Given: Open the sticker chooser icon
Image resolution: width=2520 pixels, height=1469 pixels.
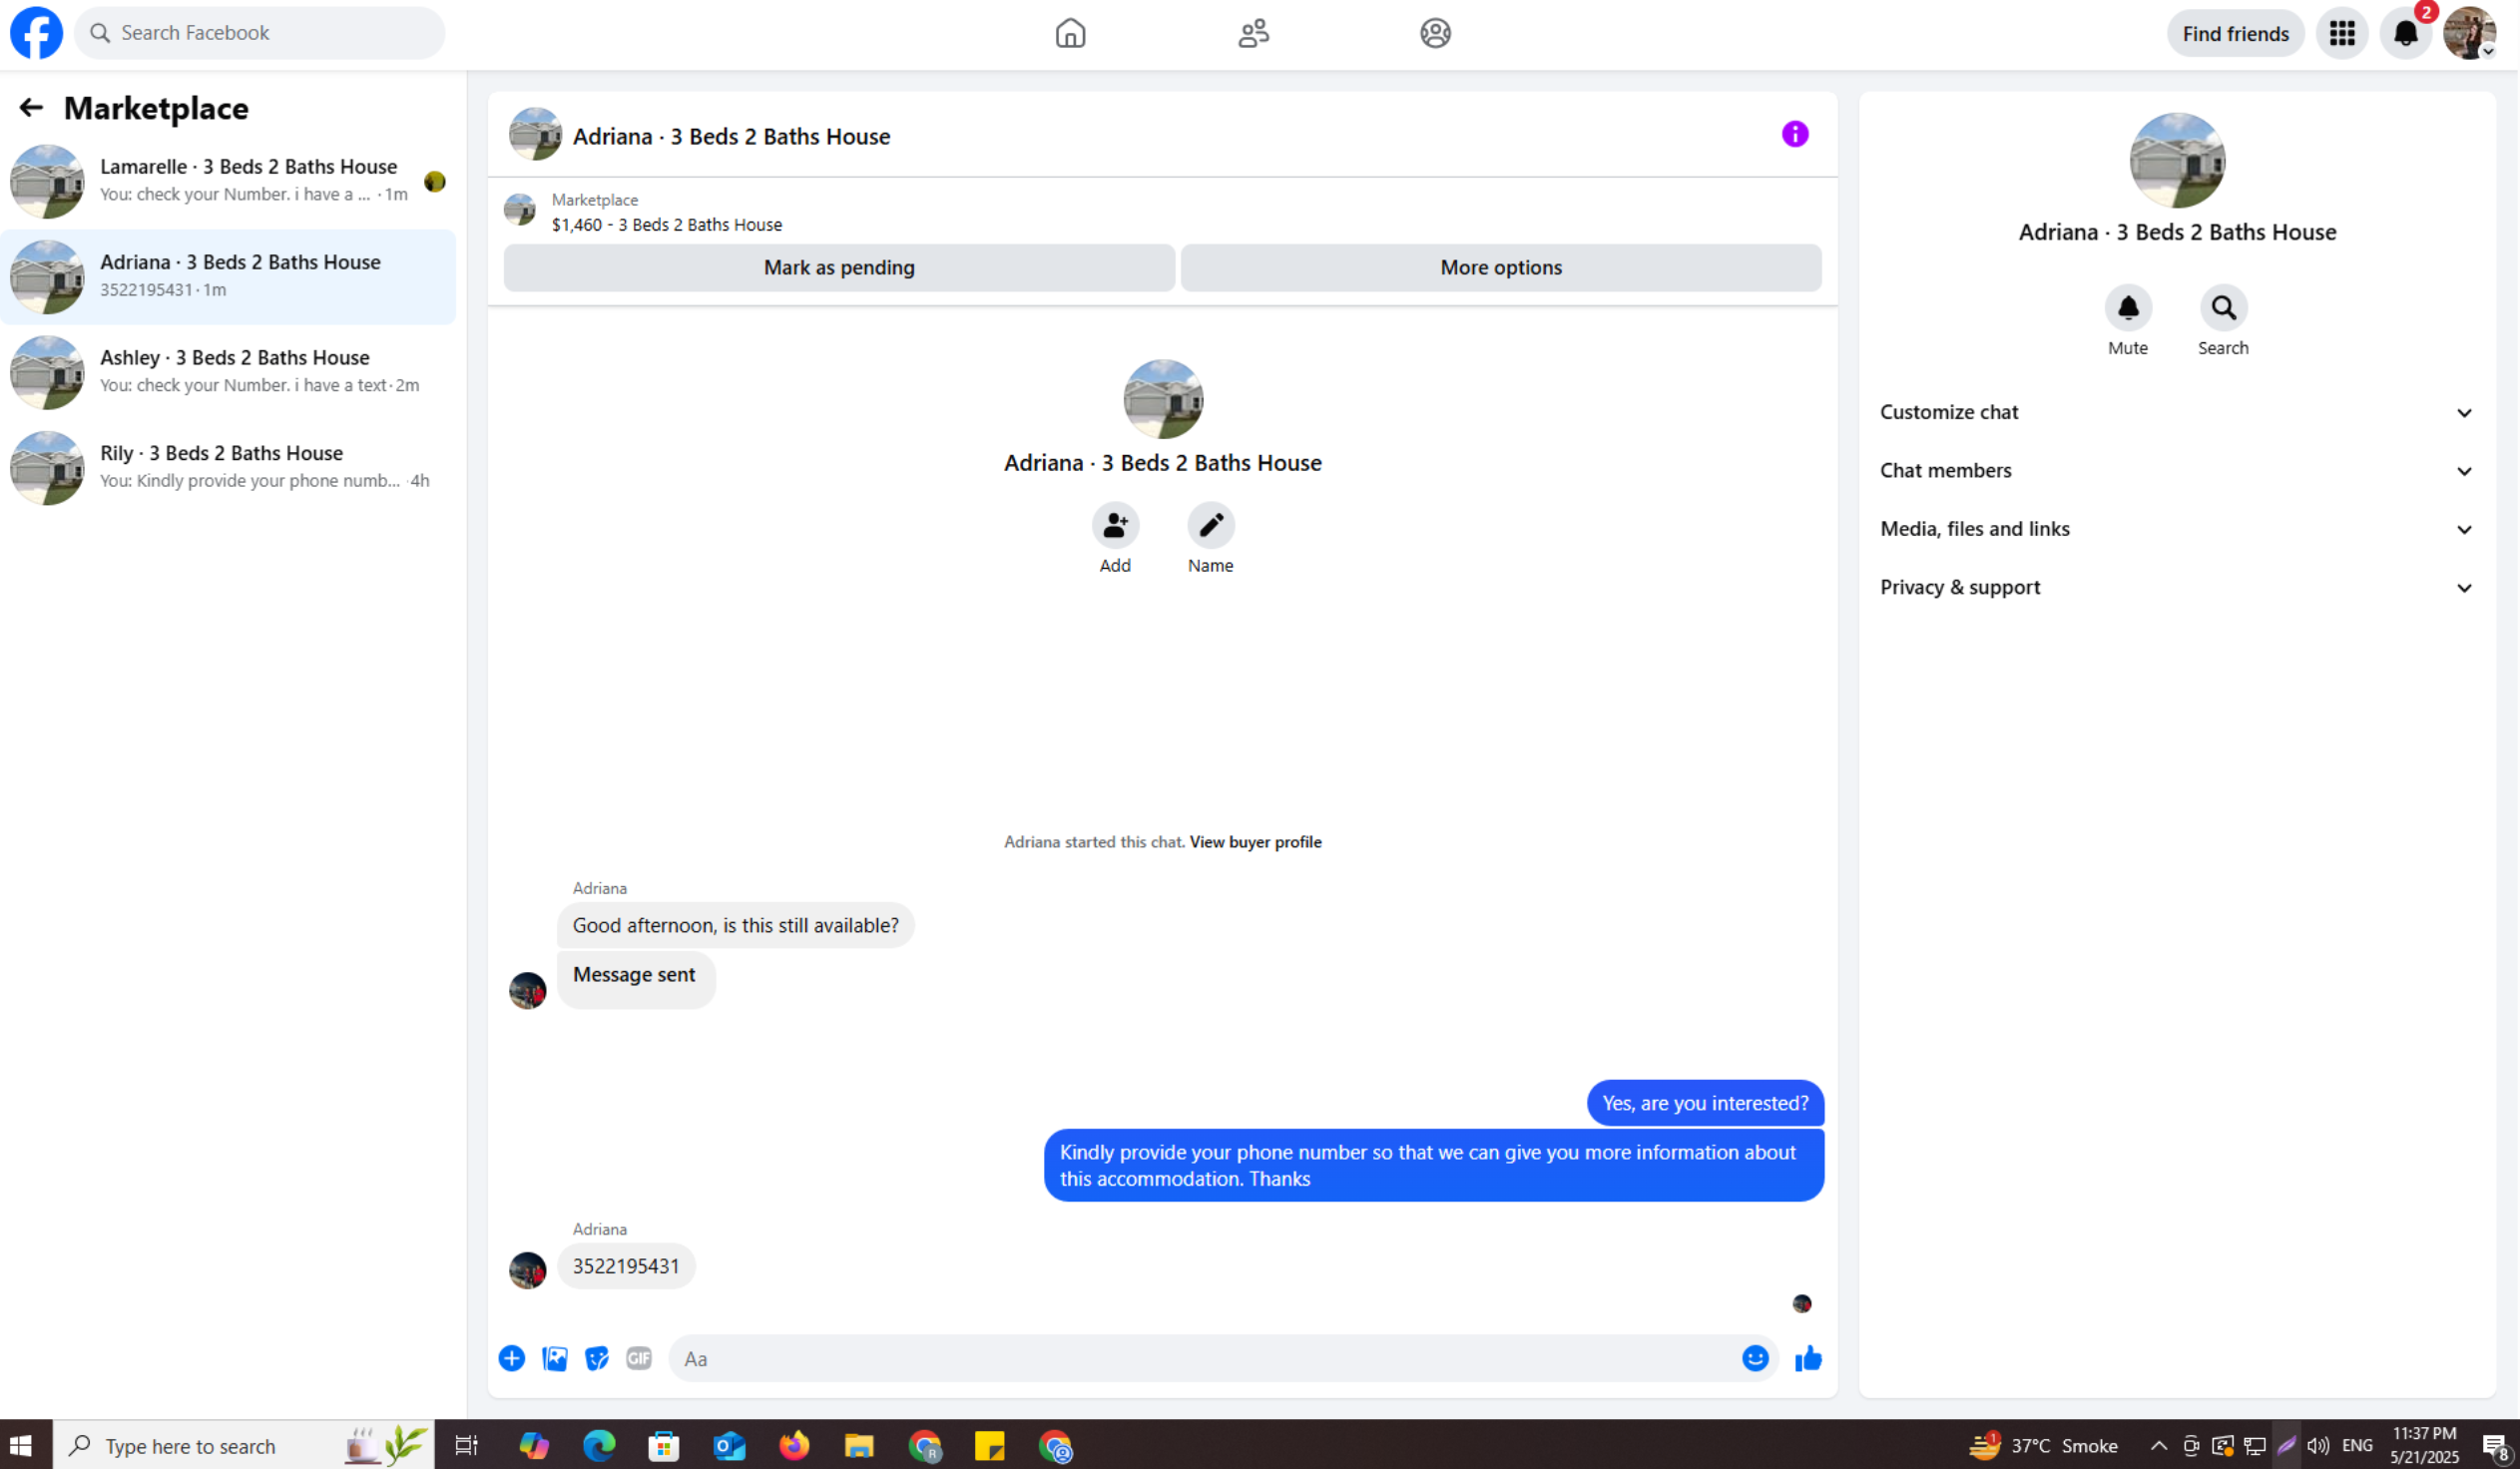Looking at the screenshot, I should pyautogui.click(x=597, y=1358).
